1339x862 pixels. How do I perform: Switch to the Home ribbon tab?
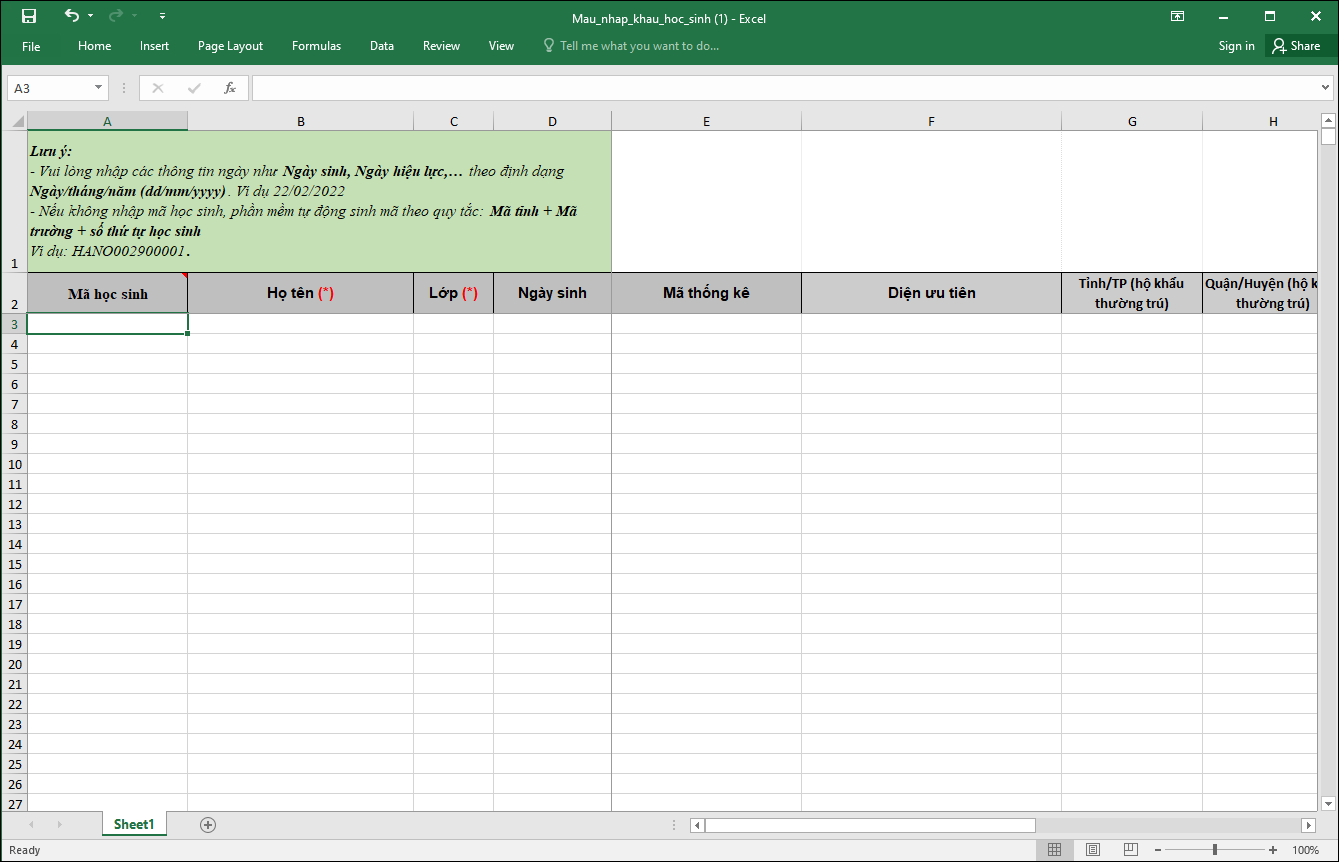coord(95,46)
